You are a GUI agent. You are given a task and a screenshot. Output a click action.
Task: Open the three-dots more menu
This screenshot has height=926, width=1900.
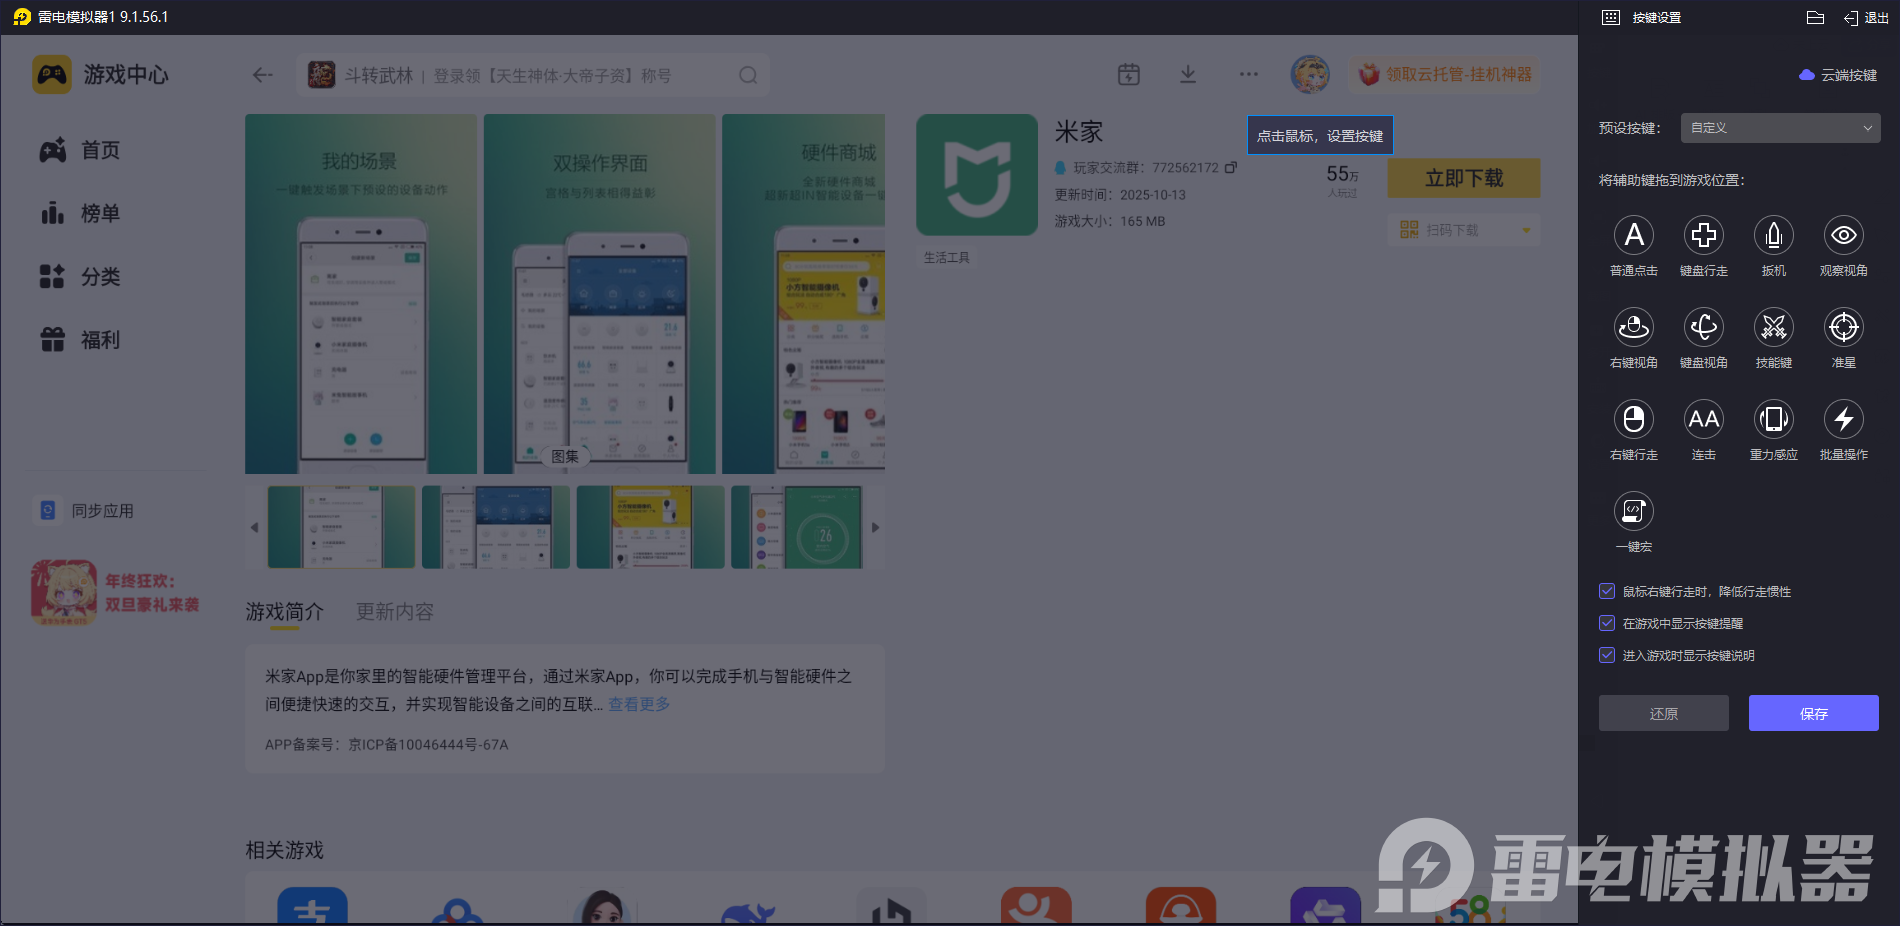pos(1249,74)
